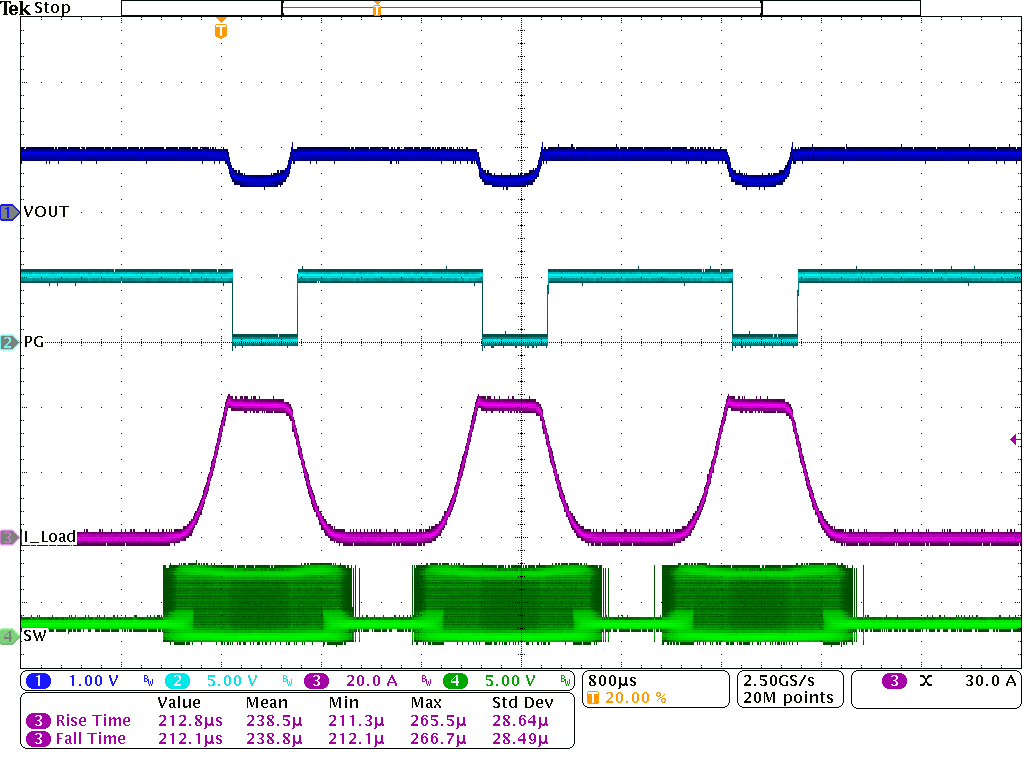Click the Std Dev column header
This screenshot has height=768, width=1024.
pos(522,702)
